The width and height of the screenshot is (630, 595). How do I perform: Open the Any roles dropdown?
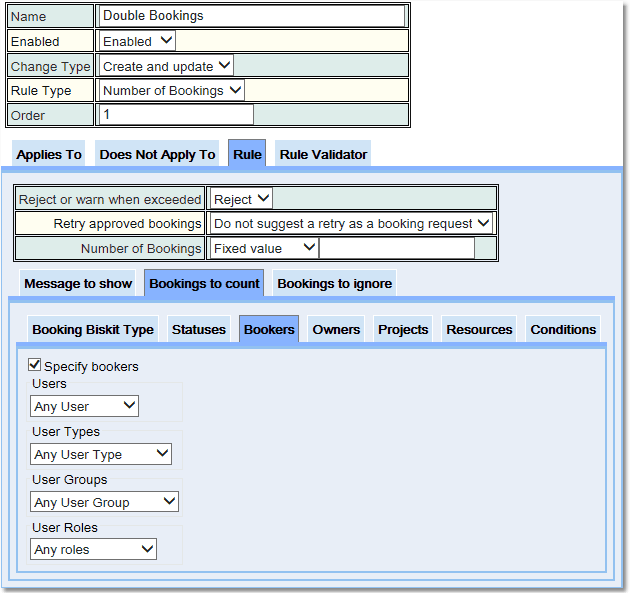point(94,549)
